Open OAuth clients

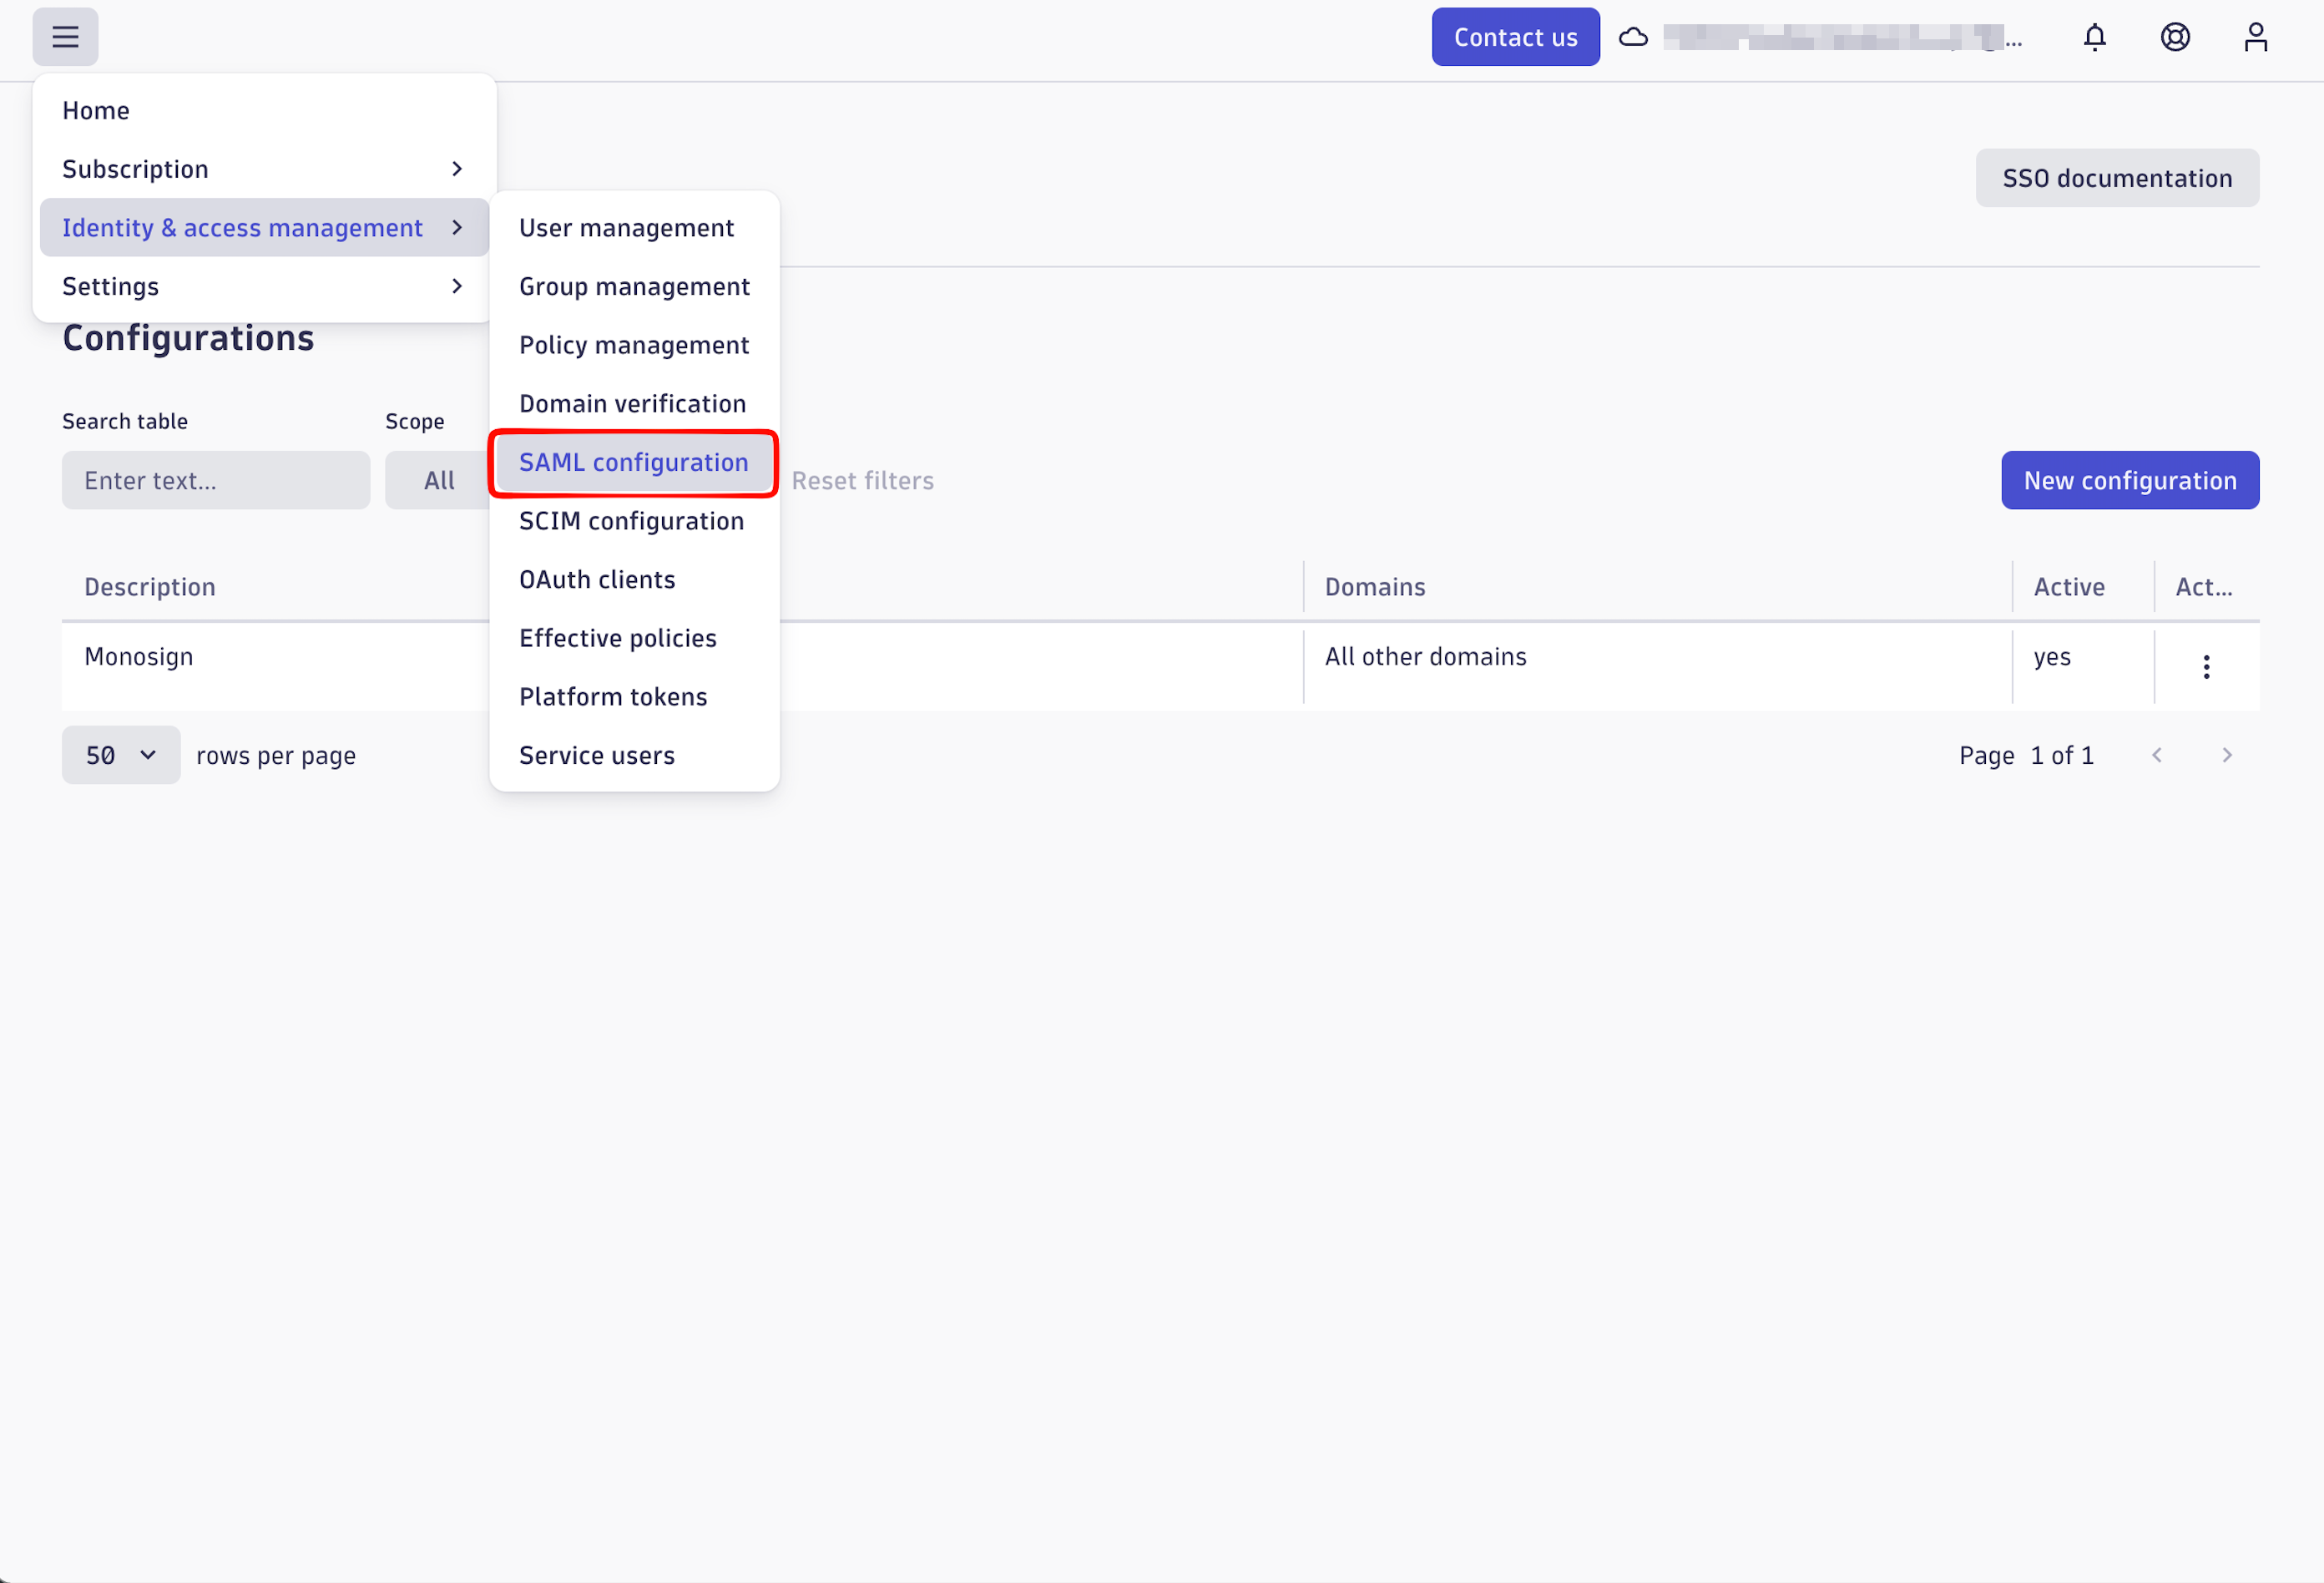[x=634, y=579]
